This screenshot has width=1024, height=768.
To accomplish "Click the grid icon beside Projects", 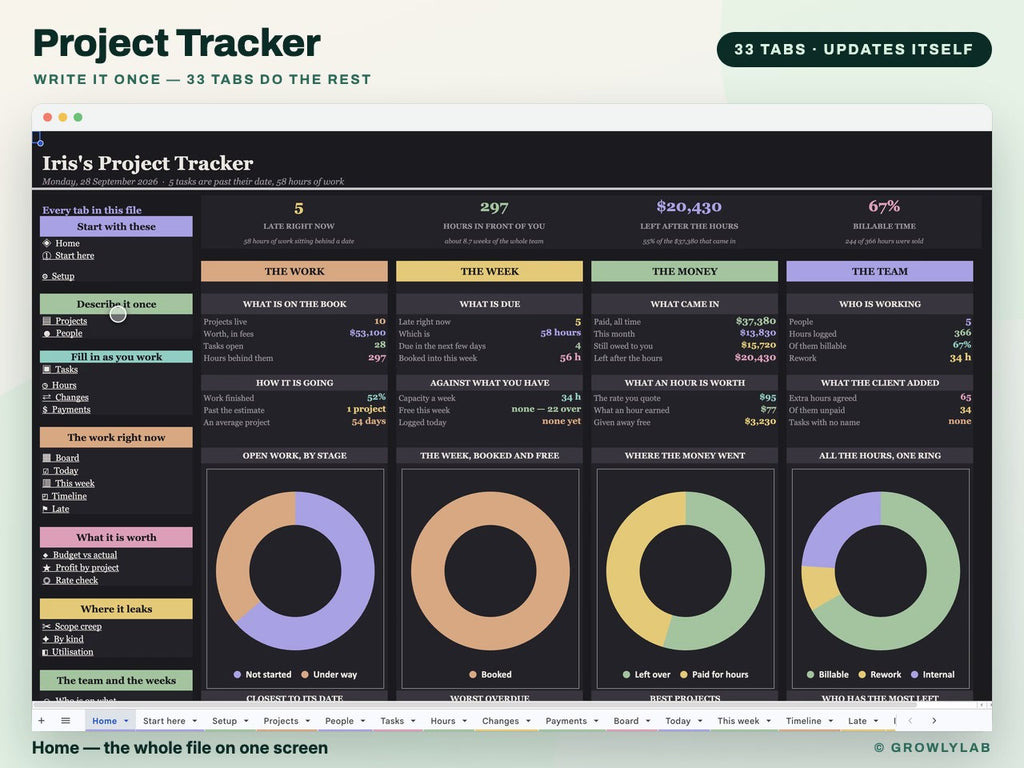I will pos(46,321).
